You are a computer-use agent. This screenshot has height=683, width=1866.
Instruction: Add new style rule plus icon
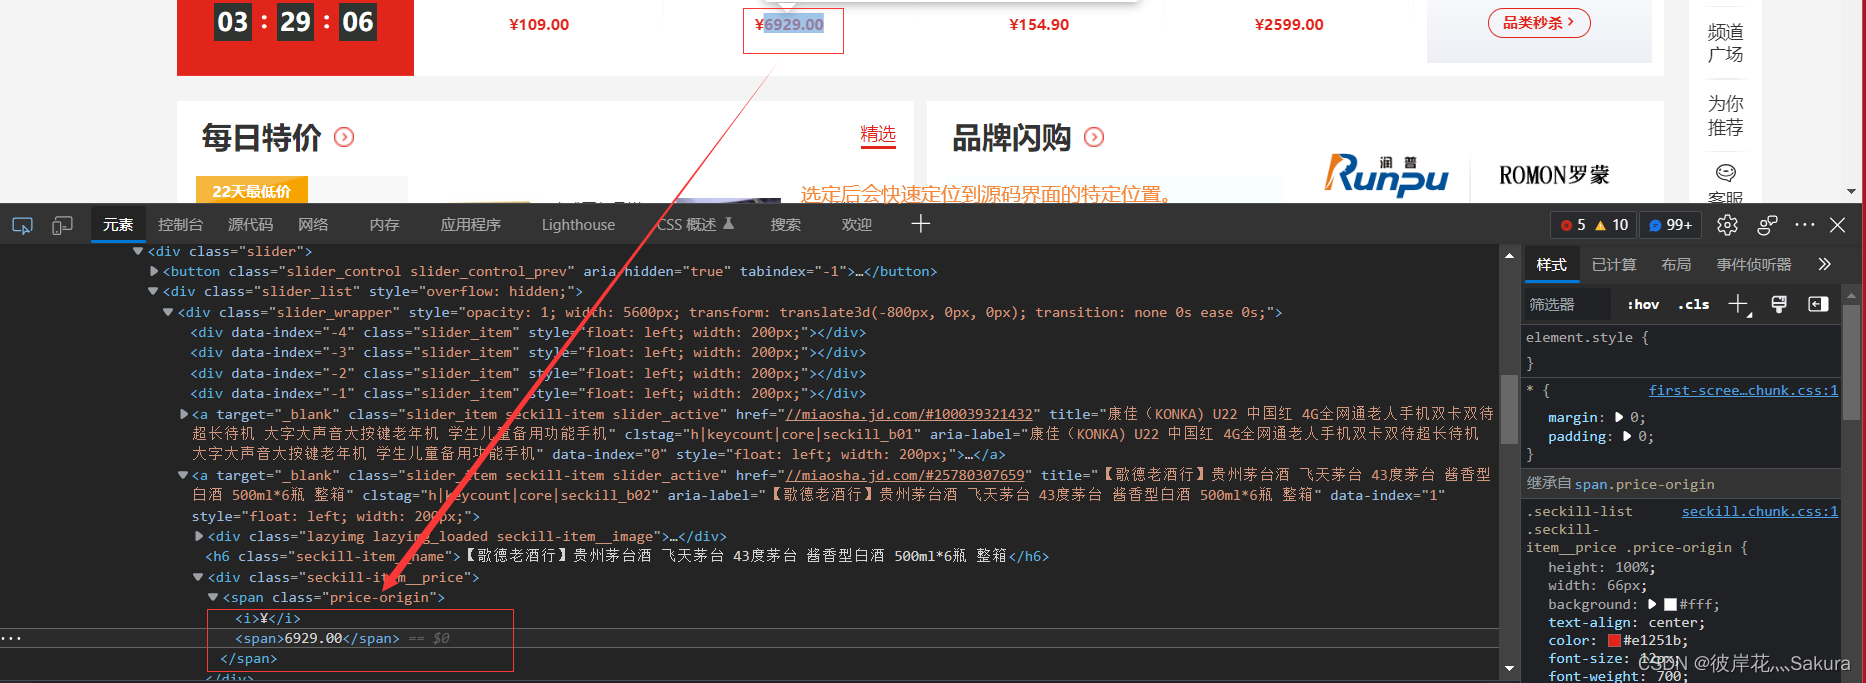(x=1739, y=304)
